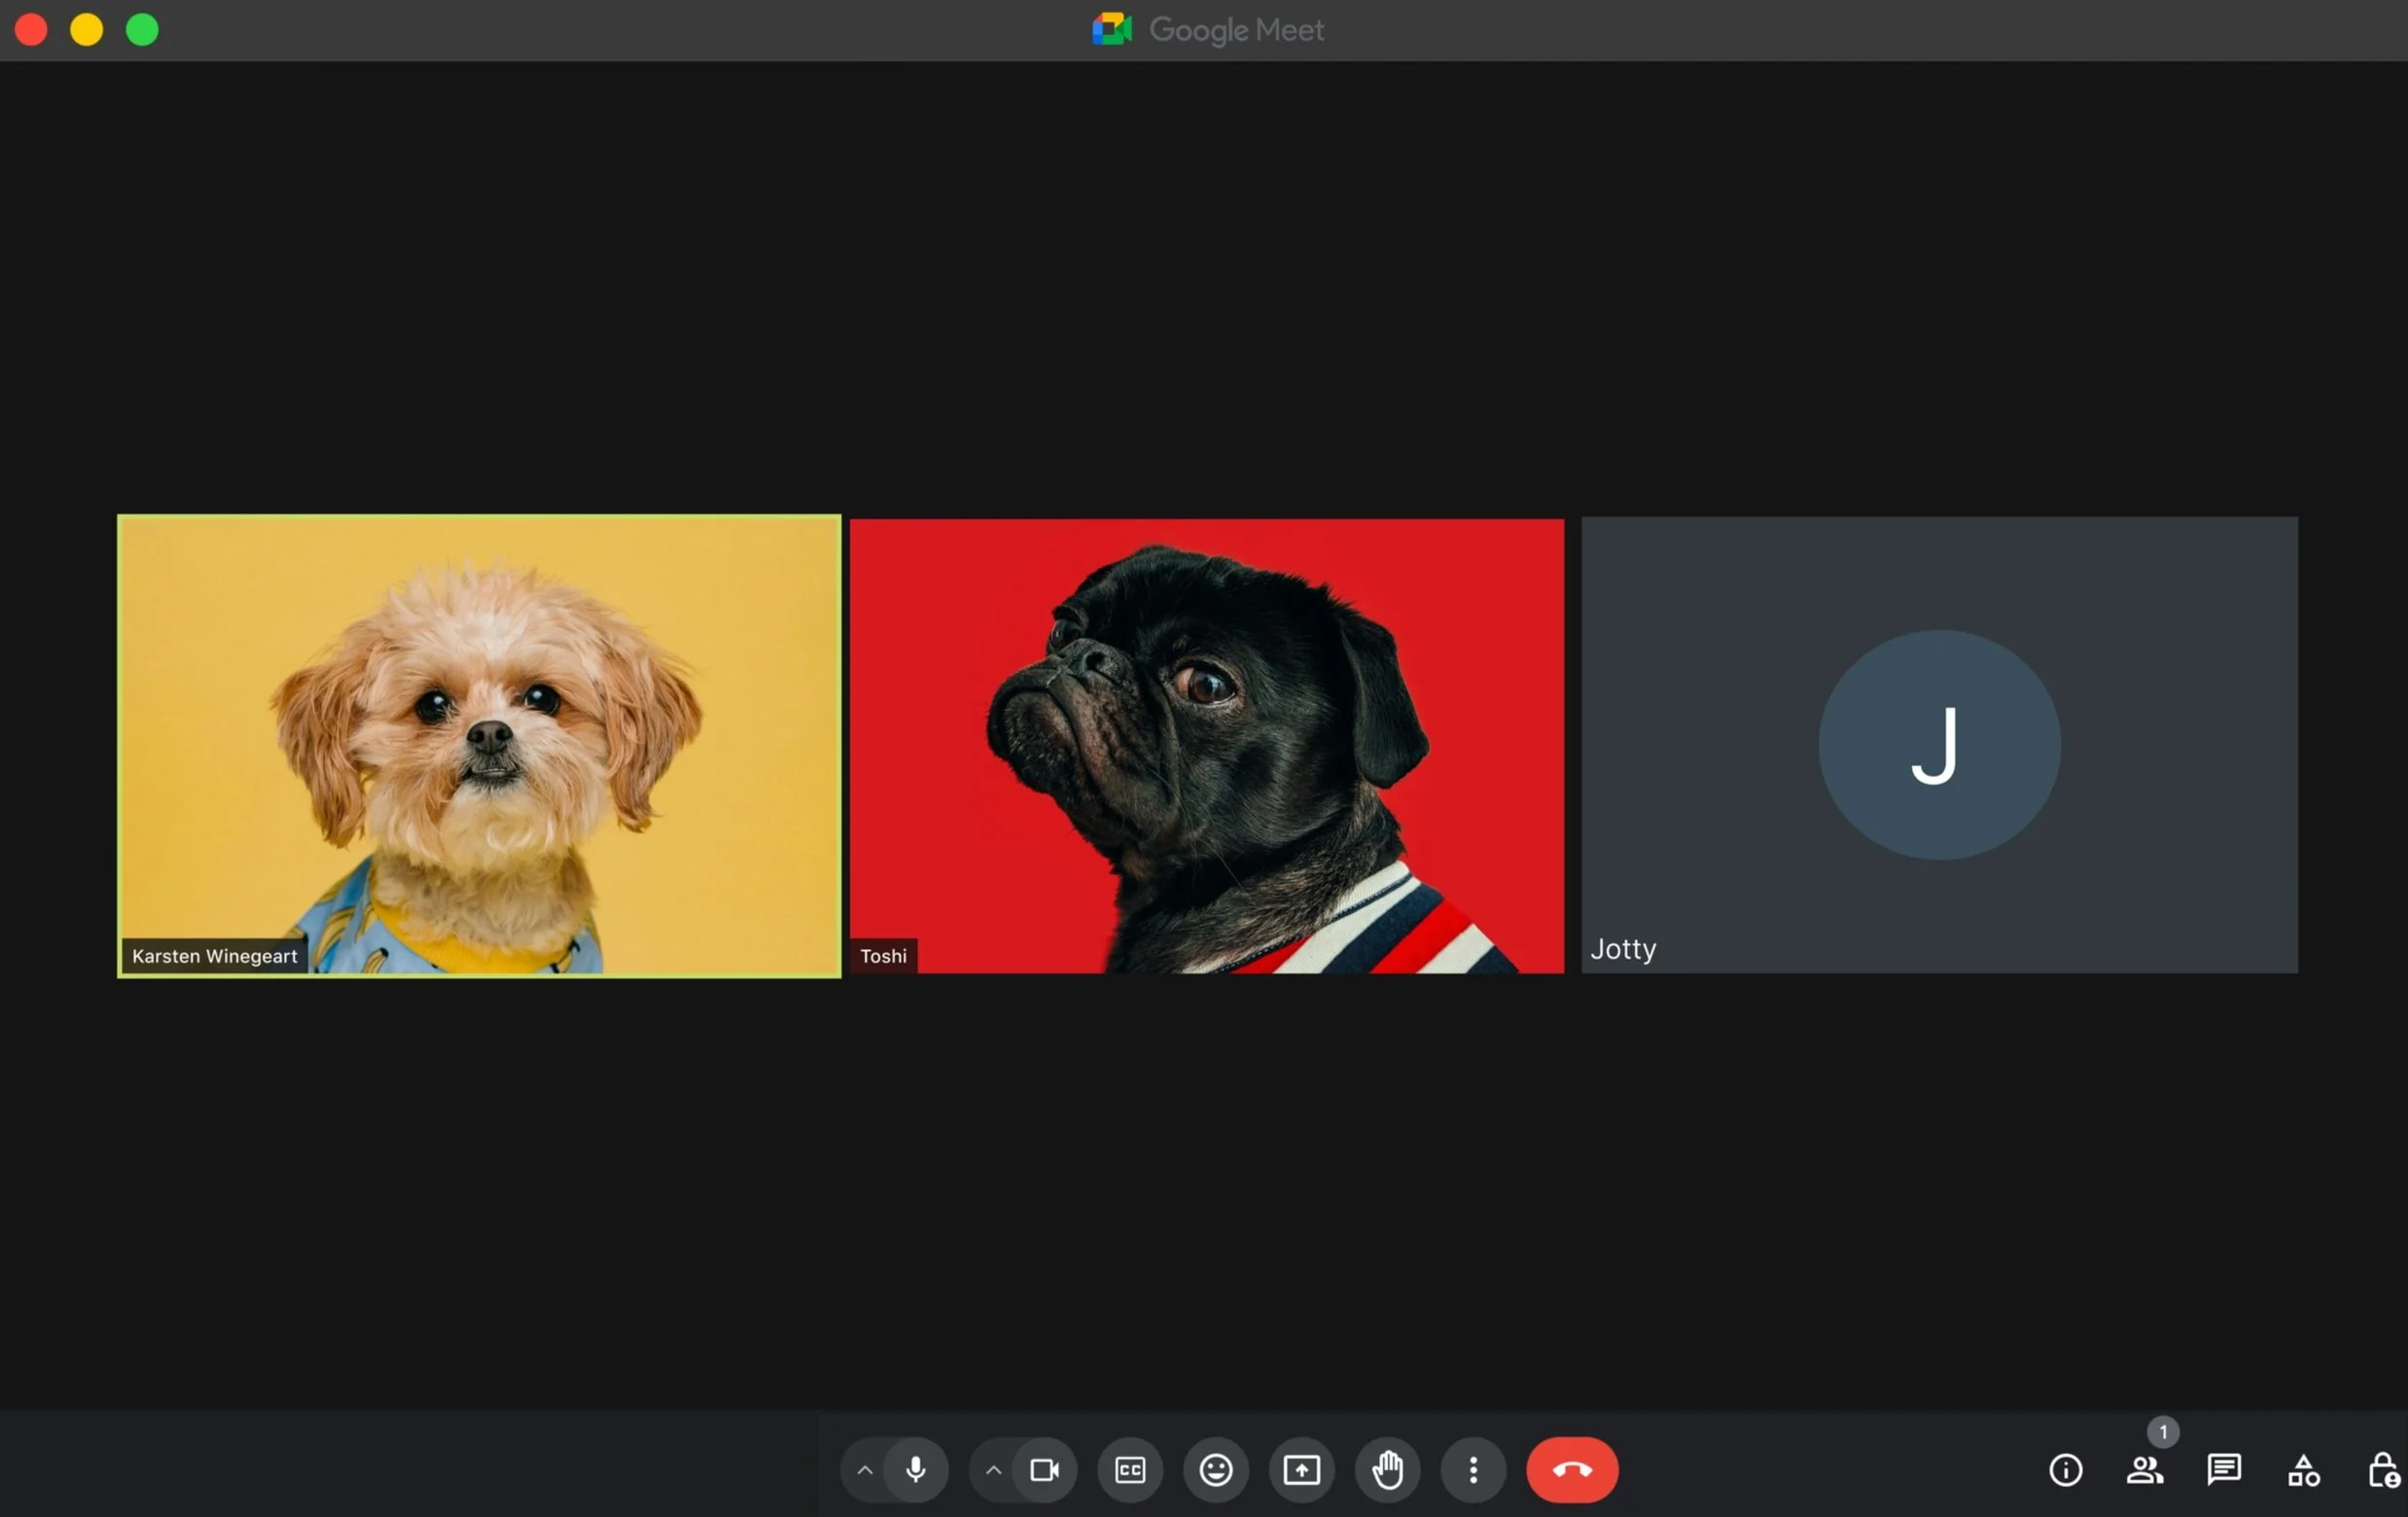The width and height of the screenshot is (2408, 1517).
Task: Expand the audio device options chevron
Action: pyautogui.click(x=864, y=1469)
